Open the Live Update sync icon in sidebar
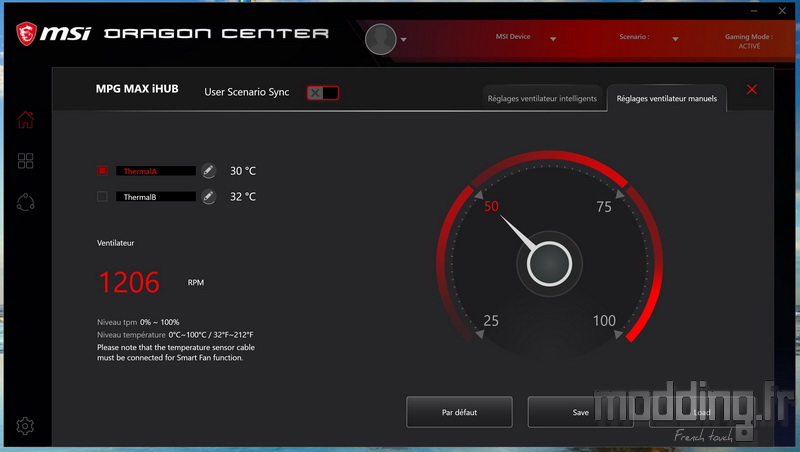This screenshot has height=452, width=800. coord(26,202)
